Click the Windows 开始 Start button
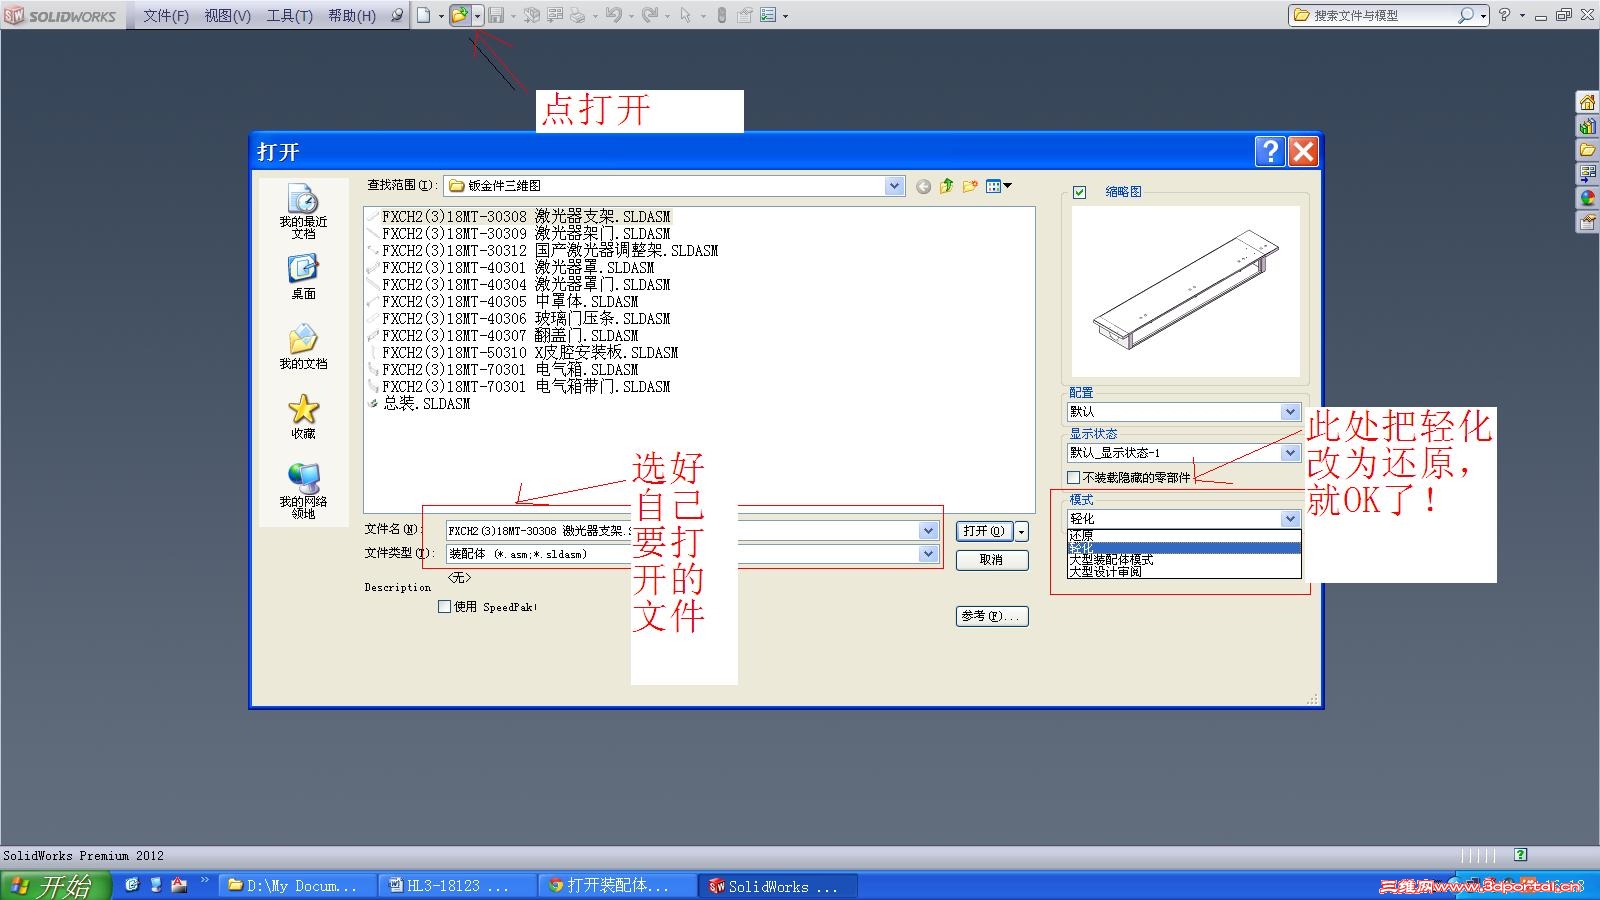This screenshot has width=1600, height=900. [55, 885]
